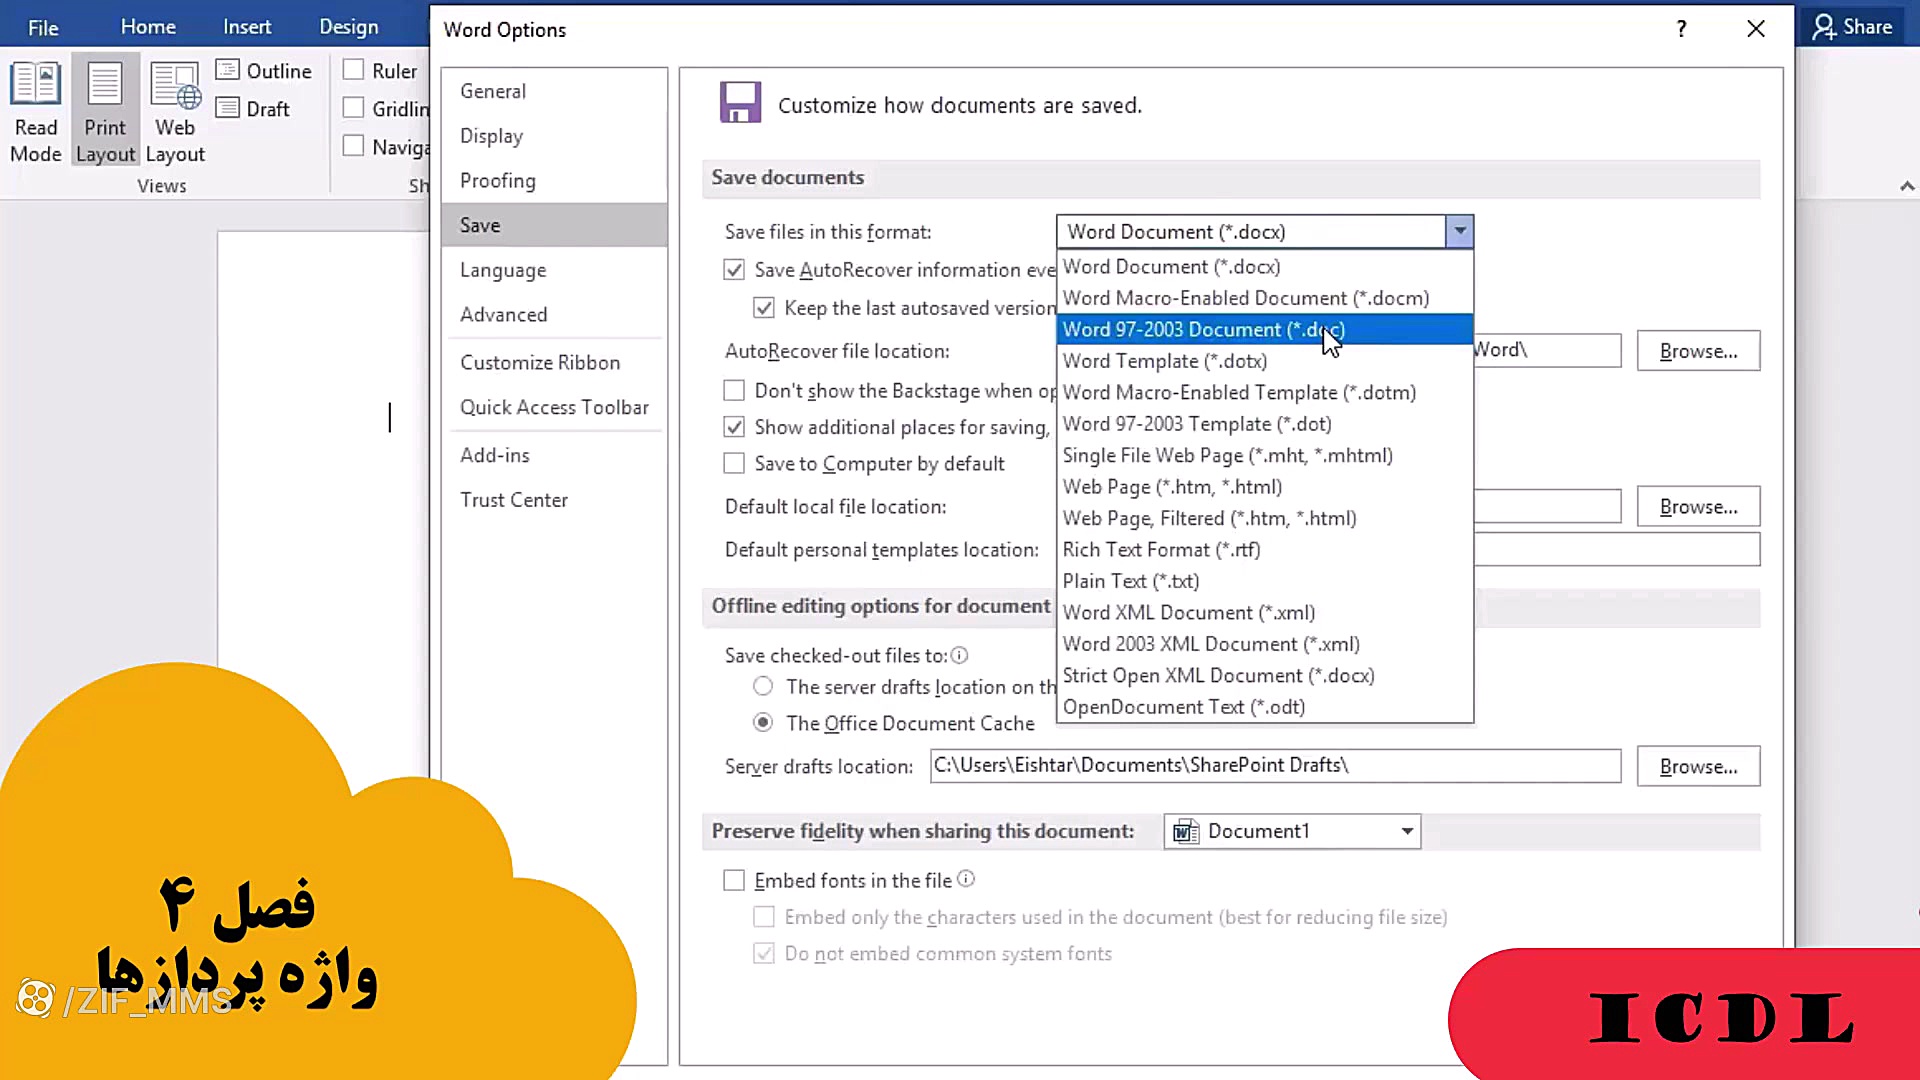Toggle the Gridlines checkbox
1920x1080 pixels.
353,108
